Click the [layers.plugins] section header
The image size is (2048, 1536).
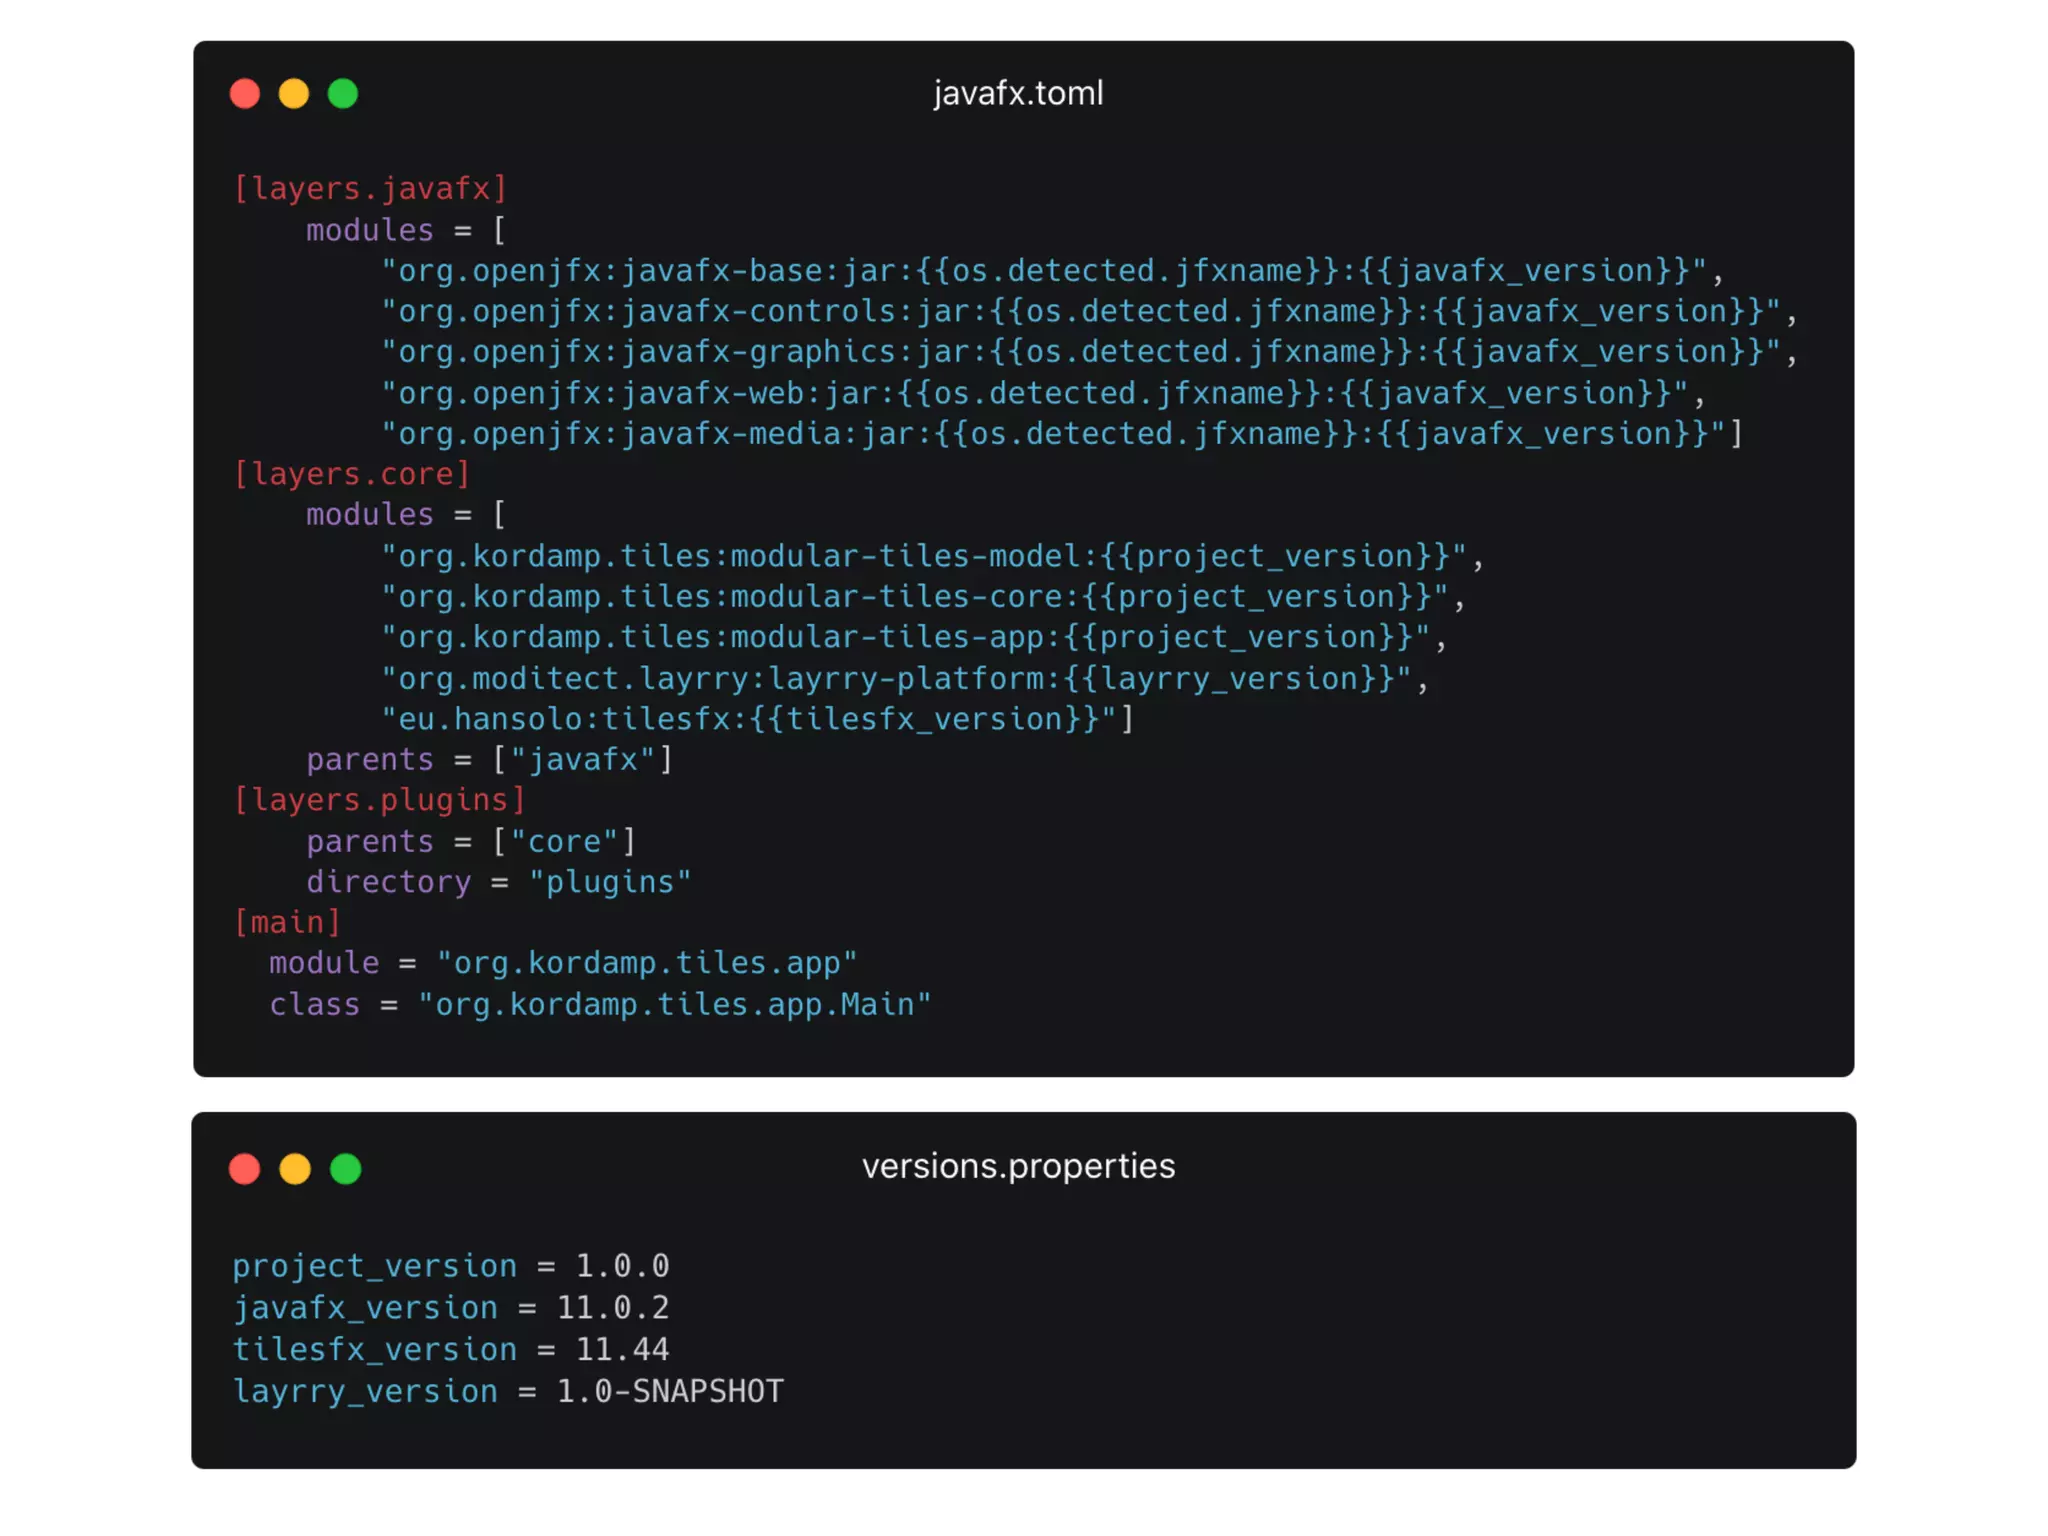380,800
